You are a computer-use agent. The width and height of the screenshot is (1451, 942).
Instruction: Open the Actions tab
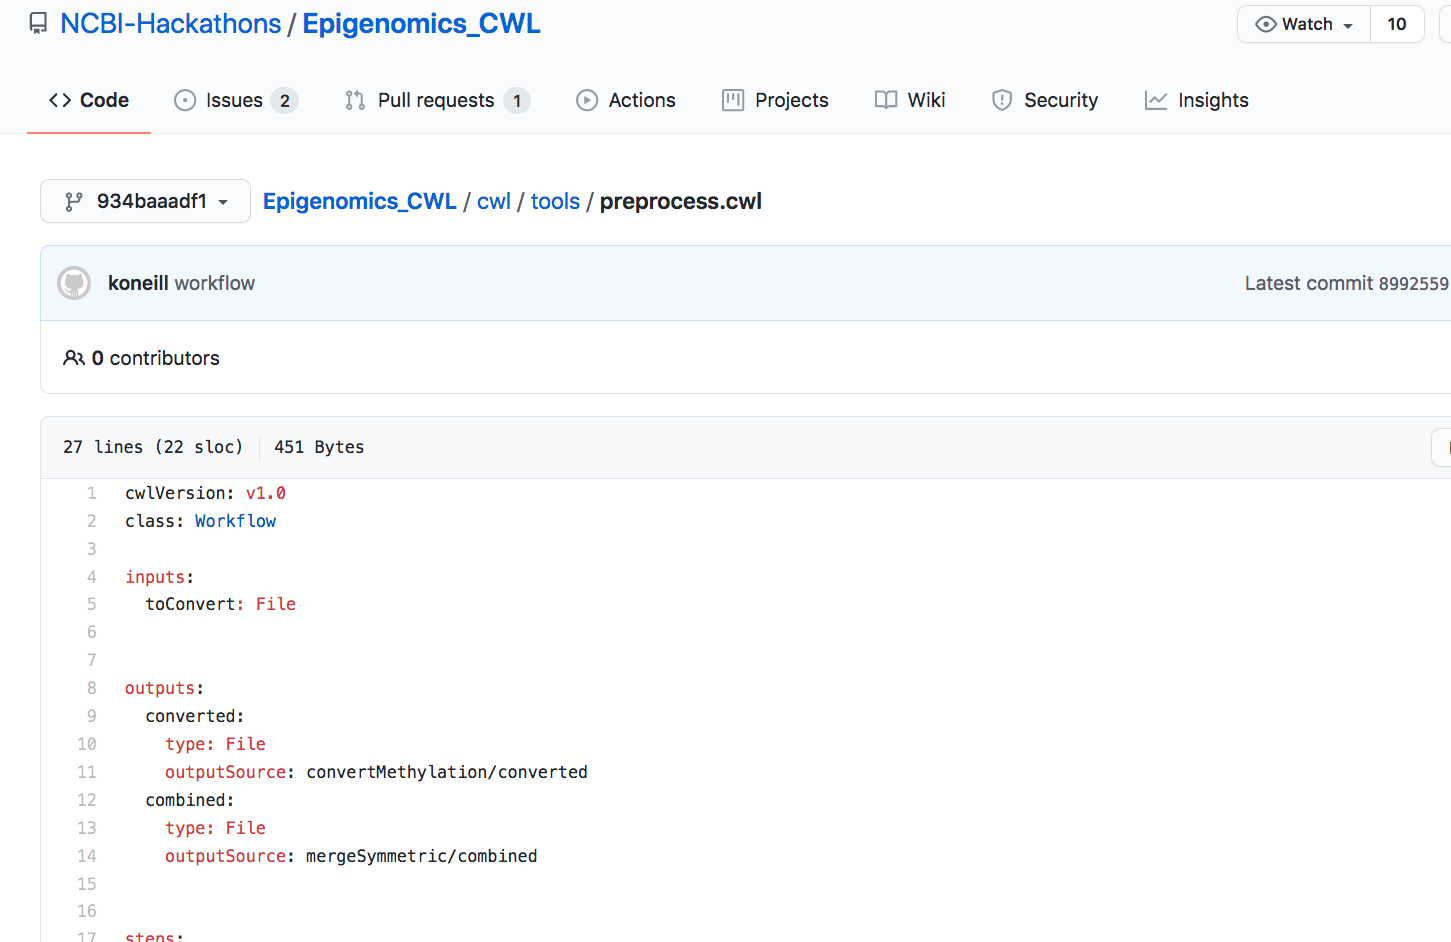[626, 100]
